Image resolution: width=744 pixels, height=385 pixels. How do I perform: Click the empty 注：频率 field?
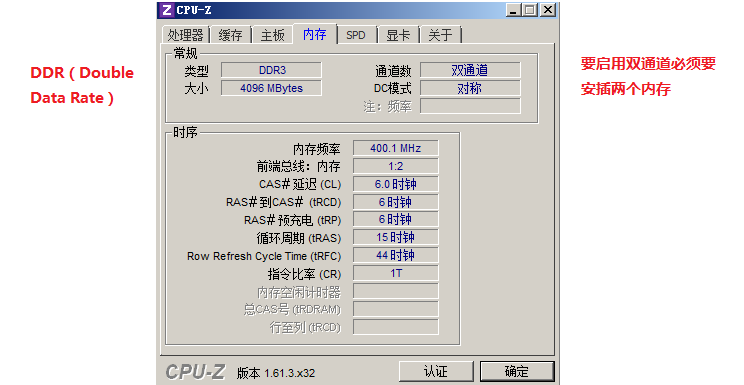(x=470, y=106)
